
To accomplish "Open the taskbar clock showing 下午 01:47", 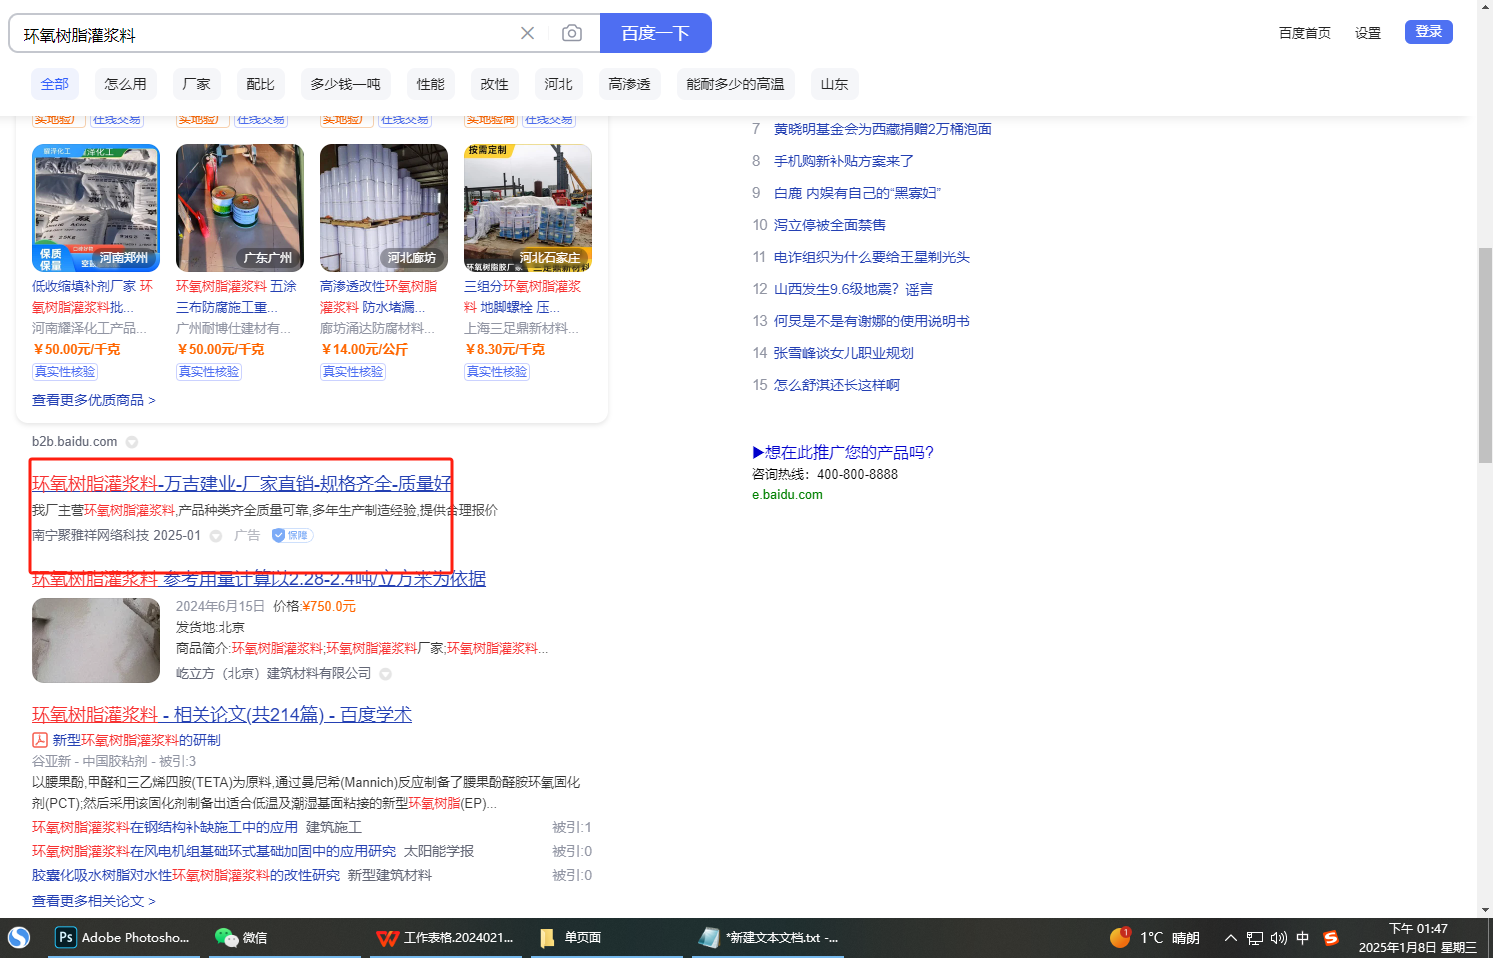I will (1417, 938).
